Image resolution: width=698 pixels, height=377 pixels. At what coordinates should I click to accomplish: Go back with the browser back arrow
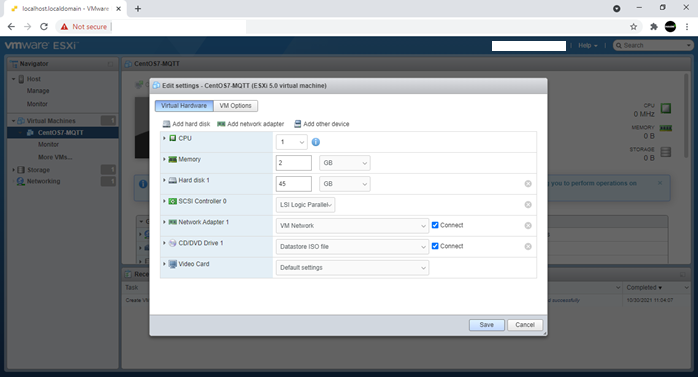[x=11, y=27]
